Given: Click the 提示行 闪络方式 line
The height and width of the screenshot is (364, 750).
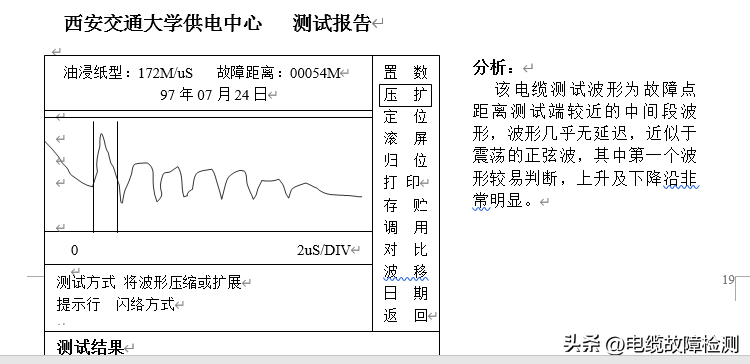Looking at the screenshot, I should coord(115,304).
